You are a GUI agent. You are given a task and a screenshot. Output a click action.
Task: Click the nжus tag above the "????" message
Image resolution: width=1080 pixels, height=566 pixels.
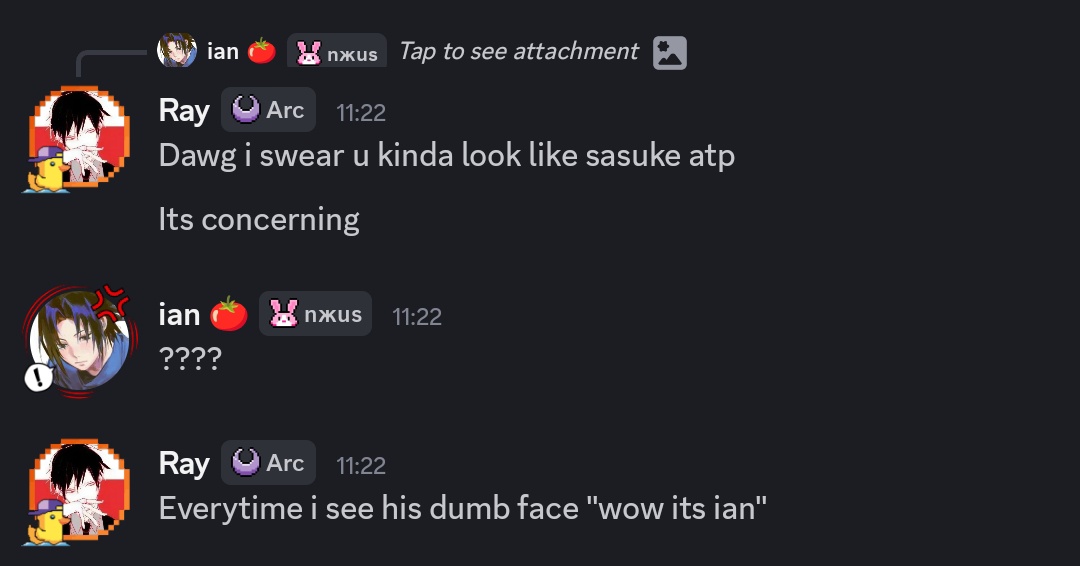pyautogui.click(x=315, y=314)
